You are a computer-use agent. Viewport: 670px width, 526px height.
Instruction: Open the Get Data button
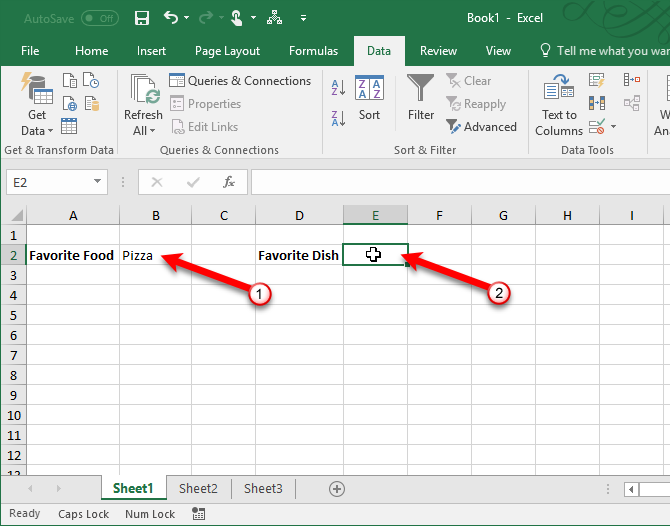click(37, 104)
